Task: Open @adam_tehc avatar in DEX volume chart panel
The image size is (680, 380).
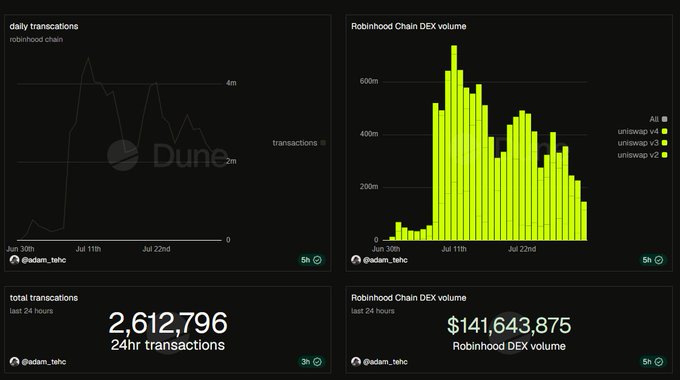Action: [x=356, y=260]
